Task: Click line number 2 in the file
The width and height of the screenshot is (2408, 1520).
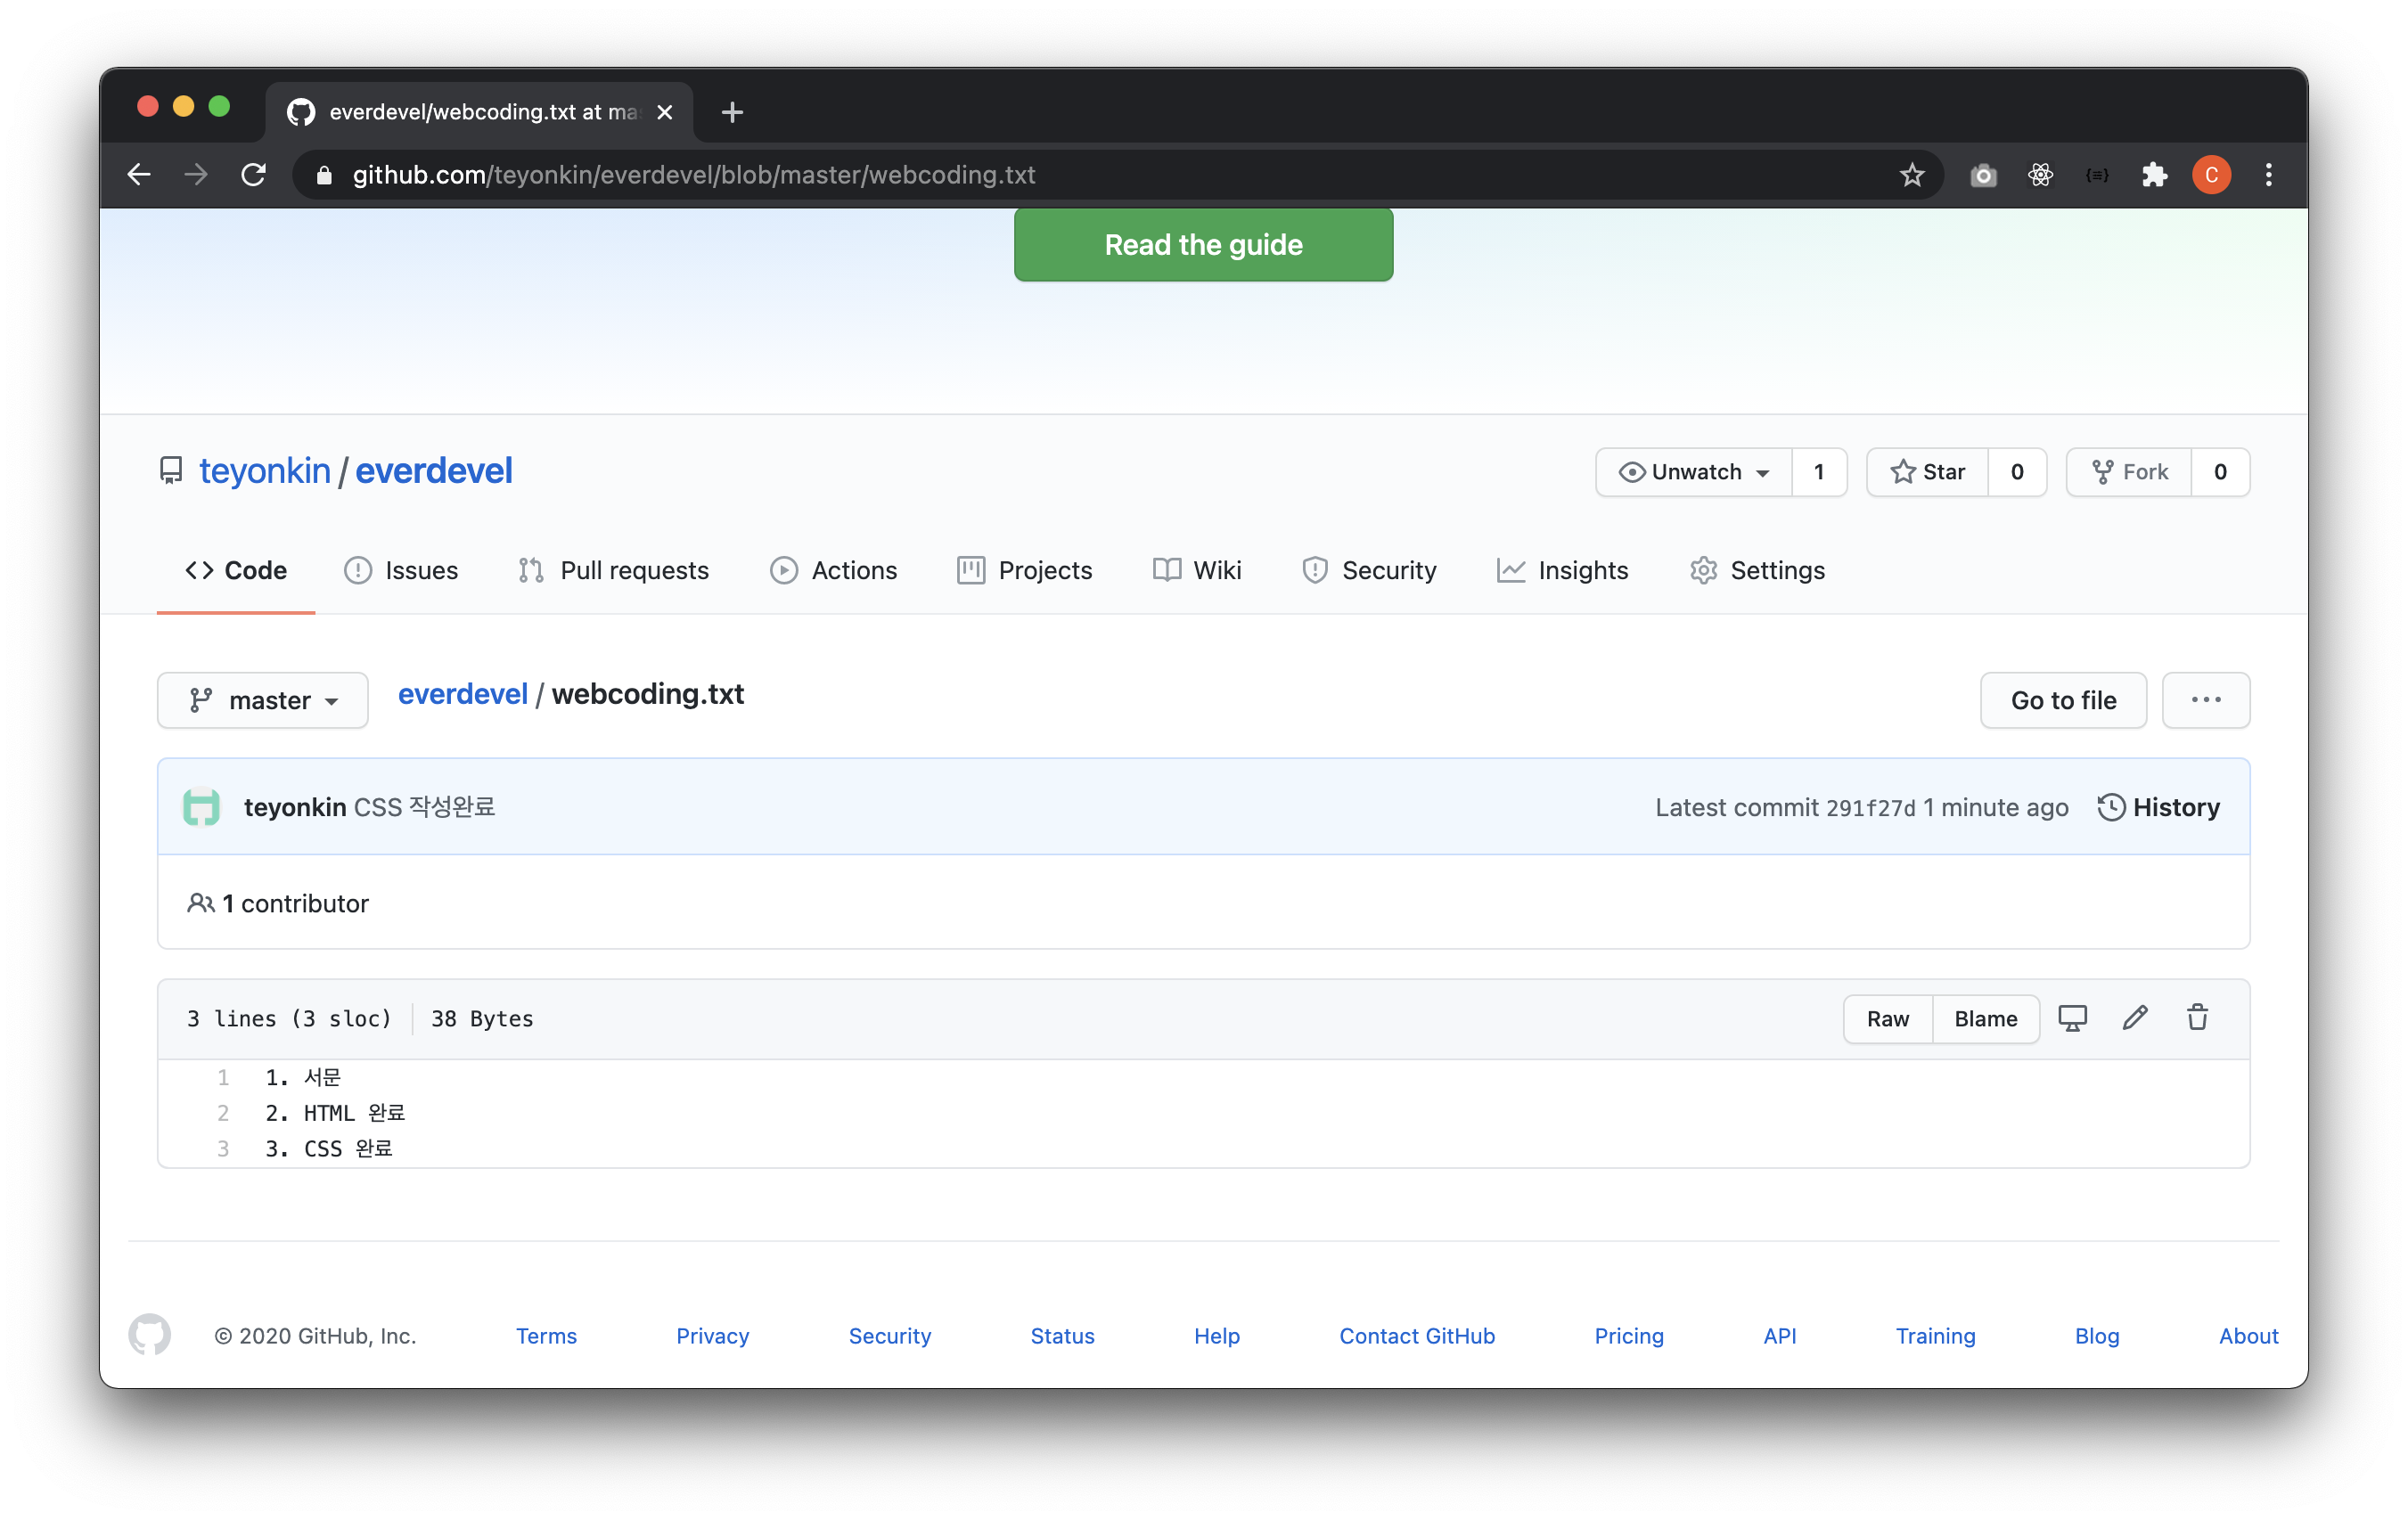Action: pyautogui.click(x=223, y=1113)
